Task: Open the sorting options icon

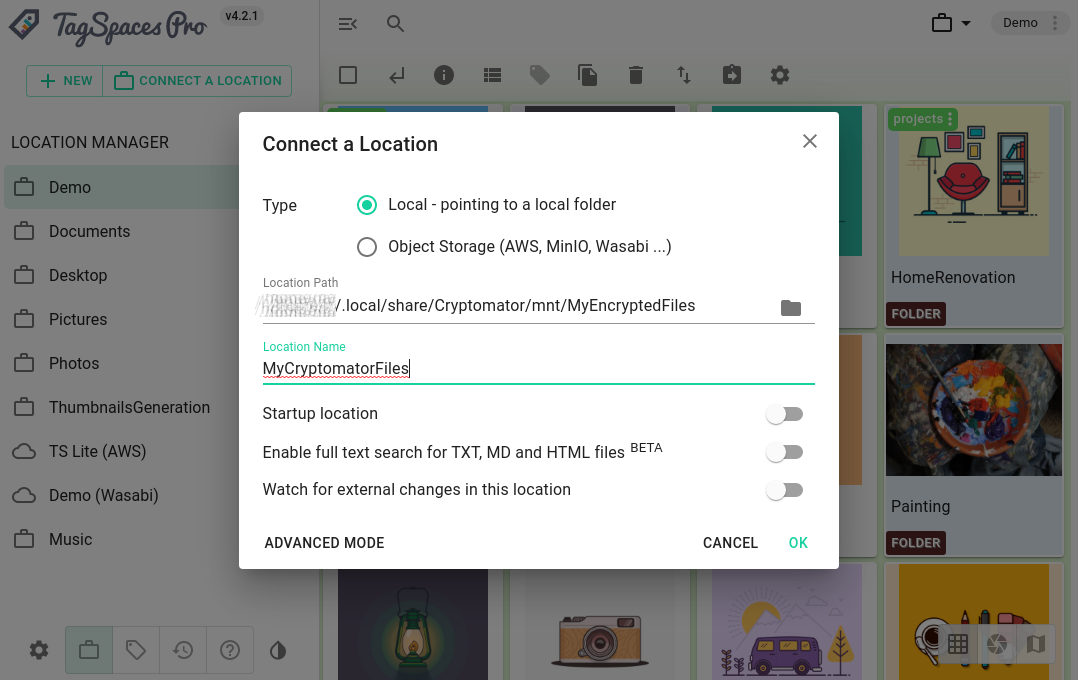Action: 684,74
